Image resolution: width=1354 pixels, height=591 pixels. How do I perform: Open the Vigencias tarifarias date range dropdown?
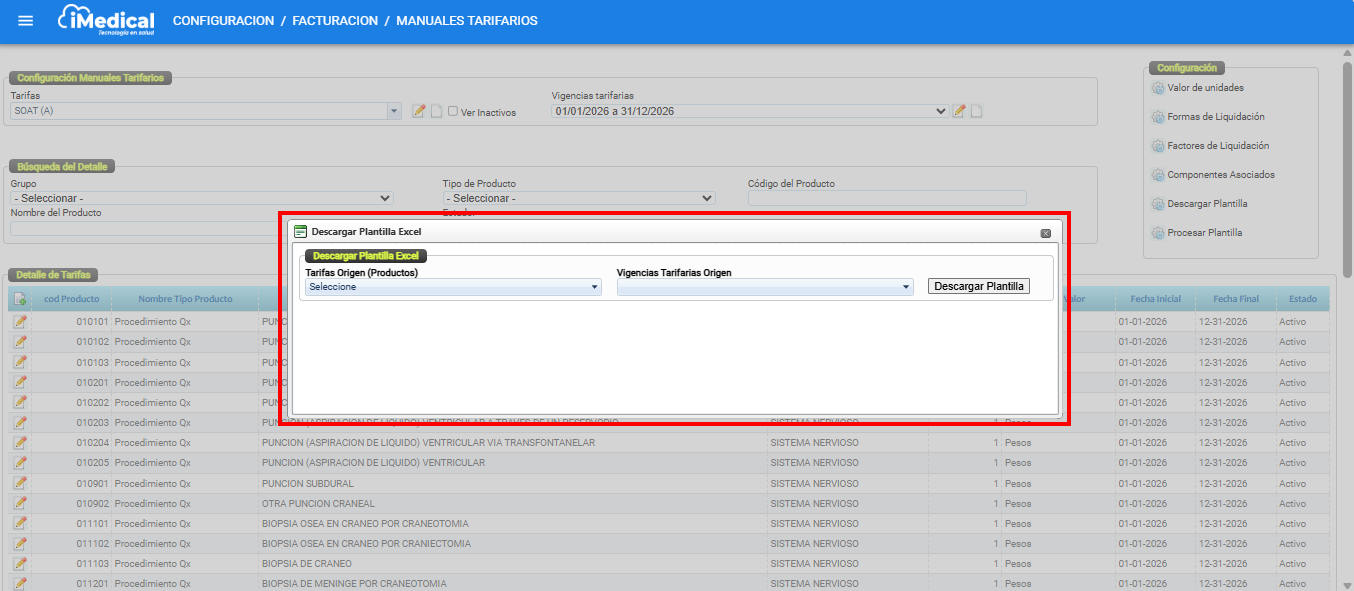coord(749,111)
